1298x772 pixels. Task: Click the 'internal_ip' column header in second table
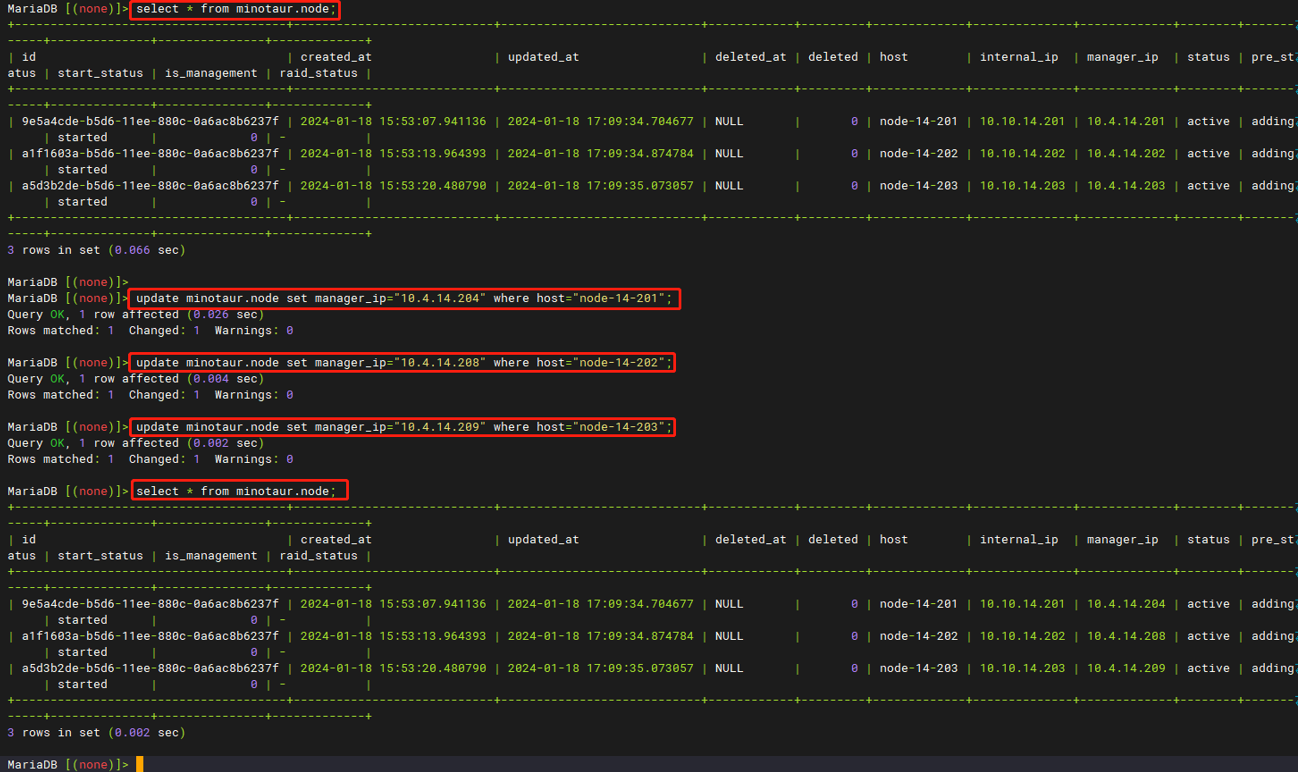point(1019,540)
